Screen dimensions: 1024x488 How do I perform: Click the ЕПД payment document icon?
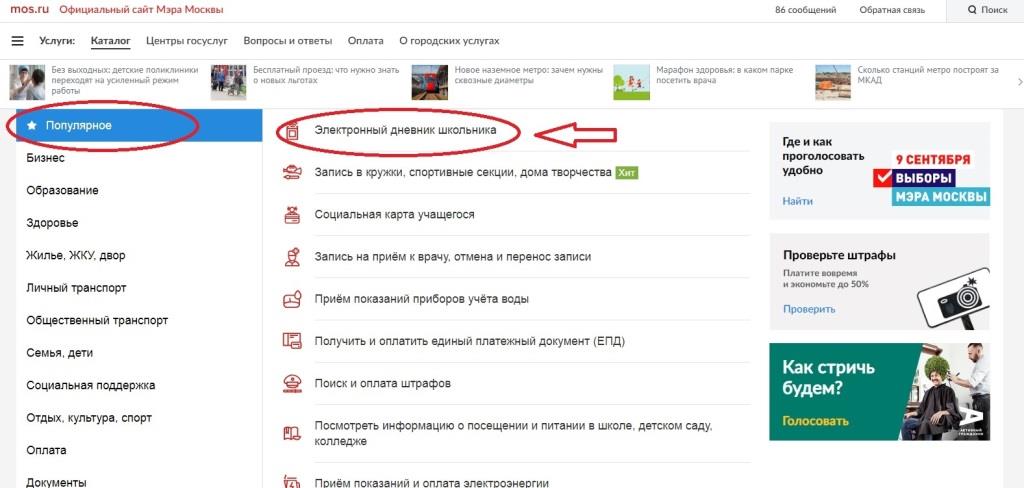292,341
